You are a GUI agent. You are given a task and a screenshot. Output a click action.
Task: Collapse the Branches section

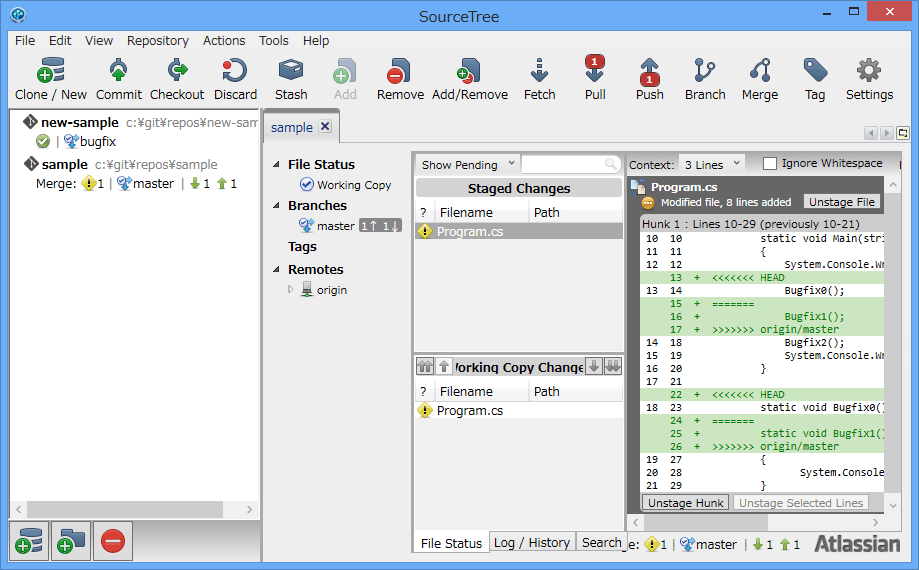point(276,206)
